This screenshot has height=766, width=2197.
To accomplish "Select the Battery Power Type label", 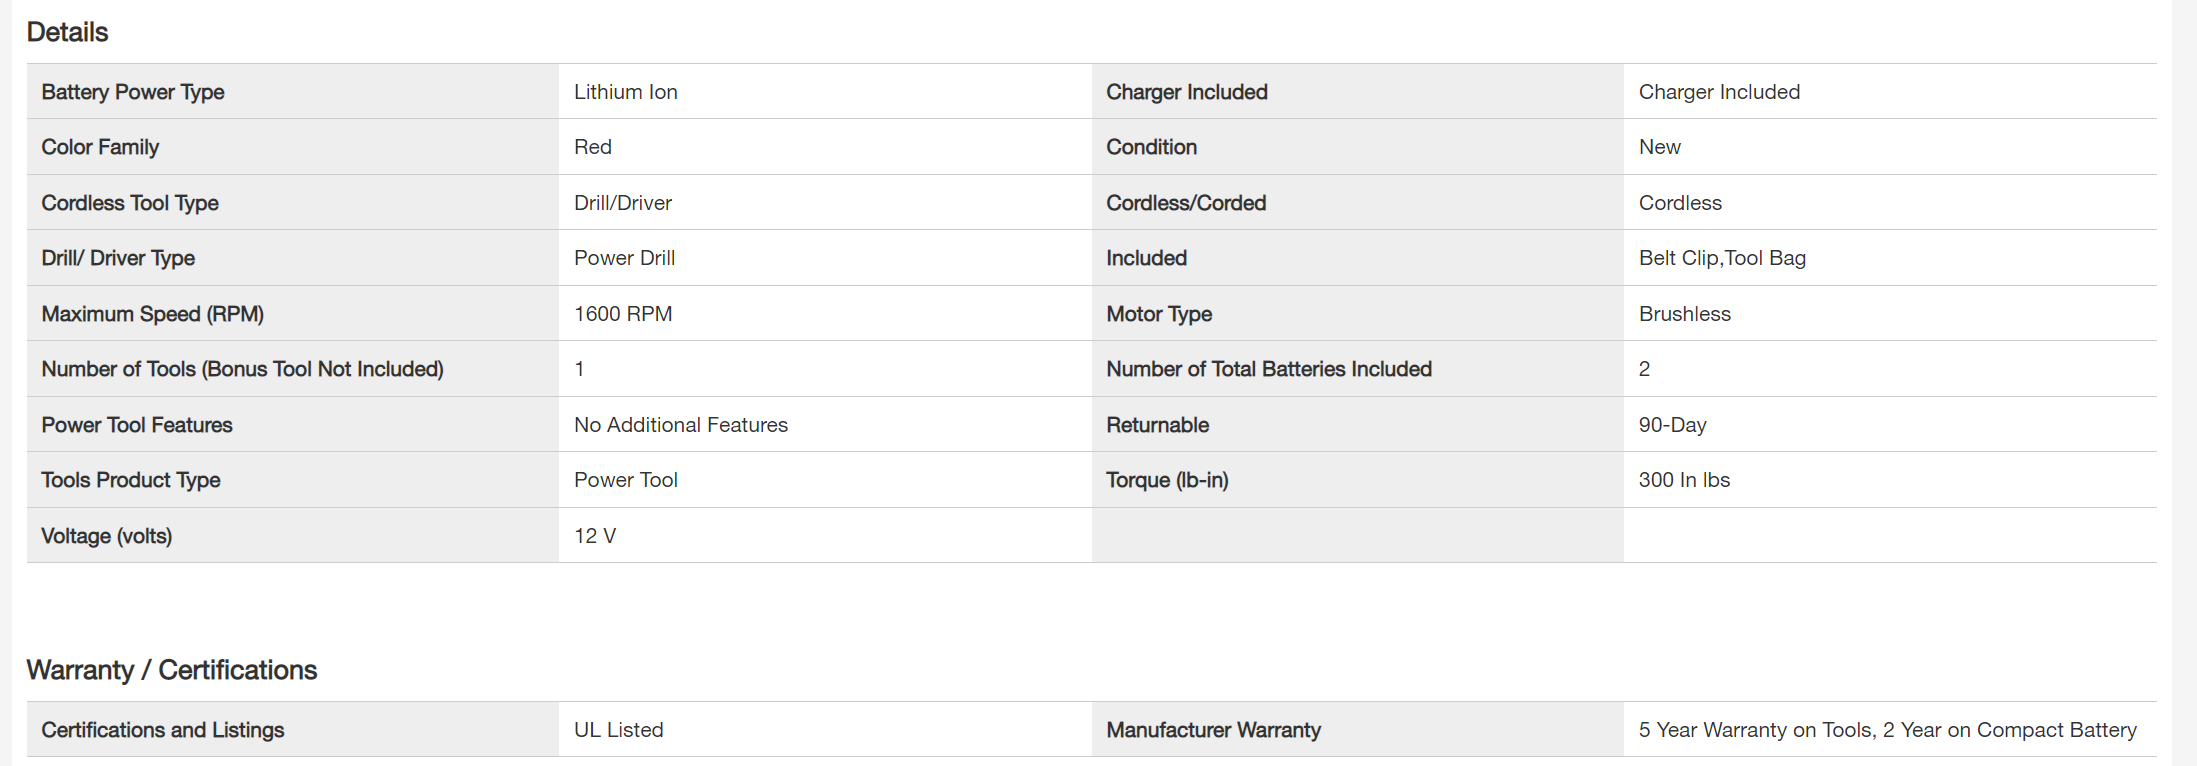I will (133, 92).
